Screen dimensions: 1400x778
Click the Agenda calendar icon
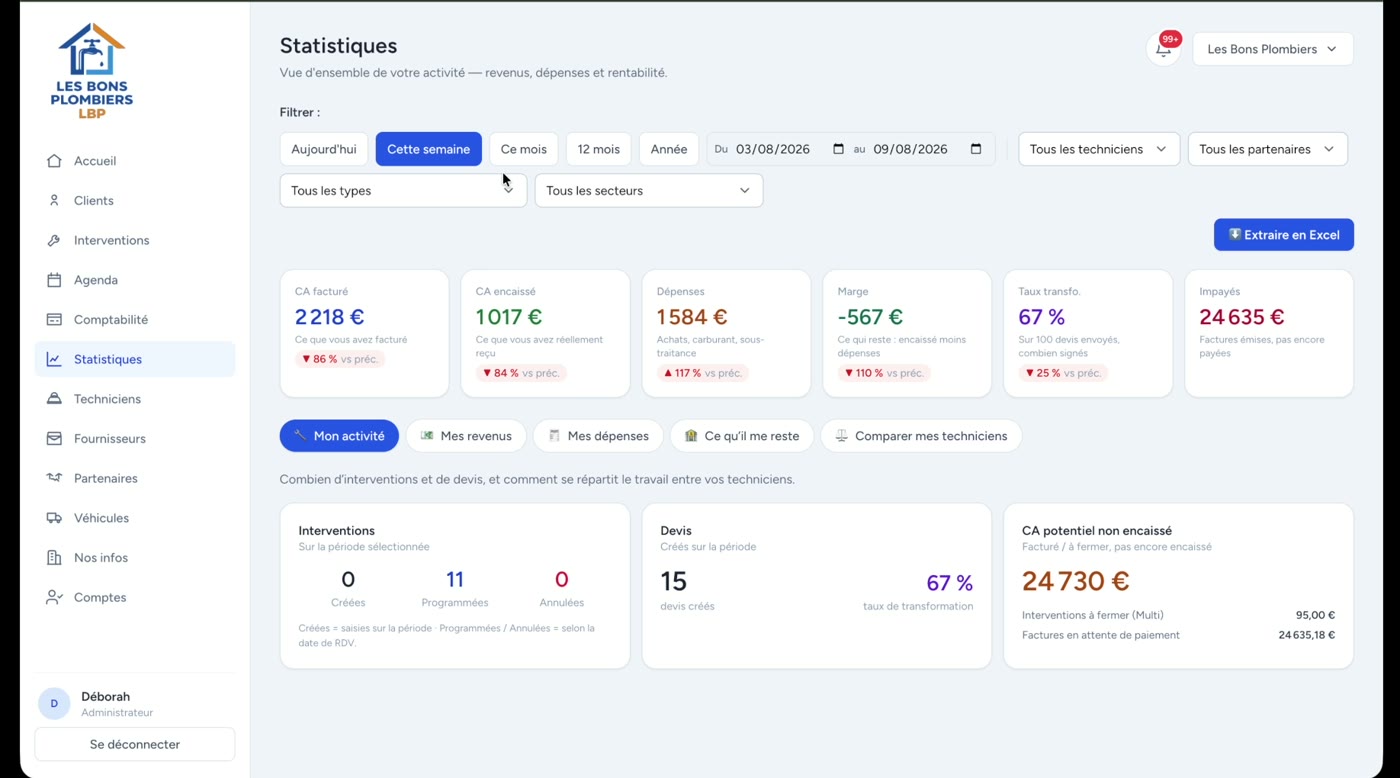(54, 280)
